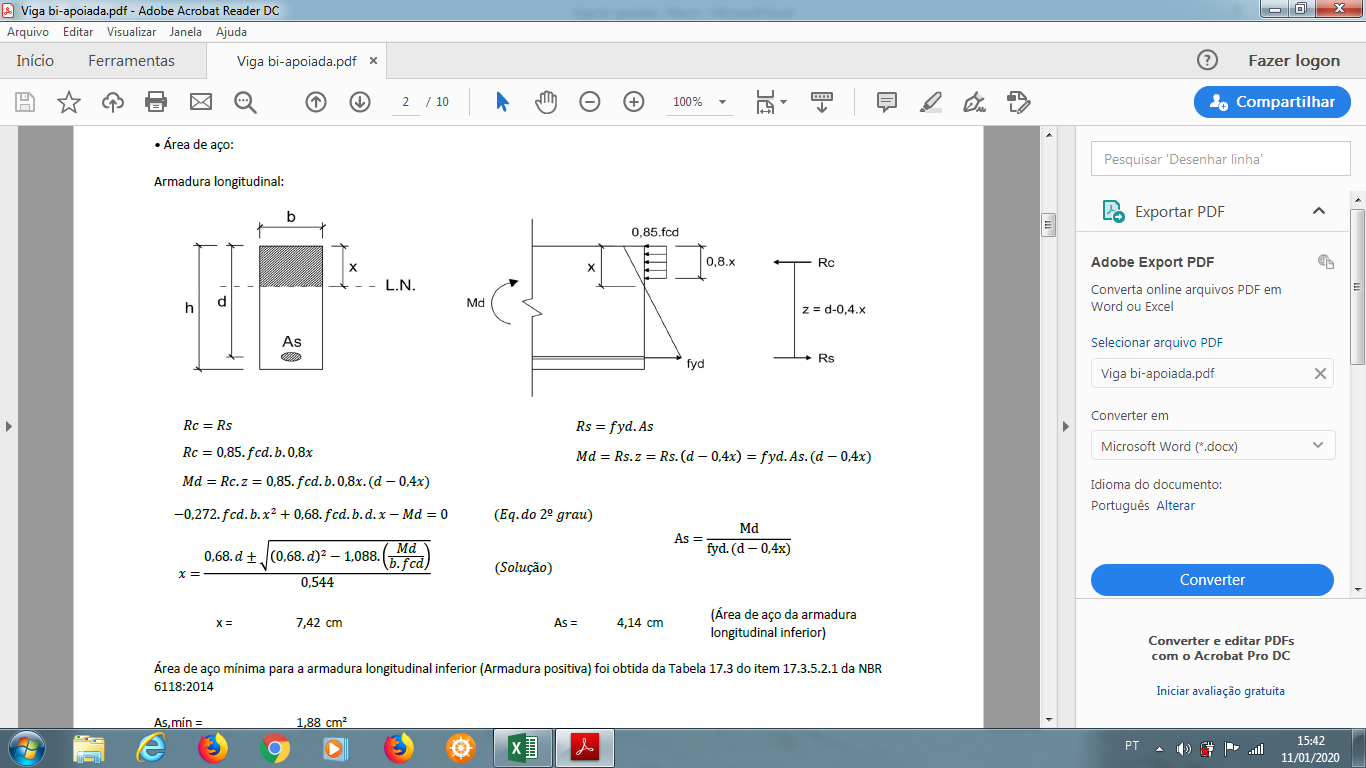Open the Arquivo menu
Screen dimensions: 1366x768
point(28,32)
